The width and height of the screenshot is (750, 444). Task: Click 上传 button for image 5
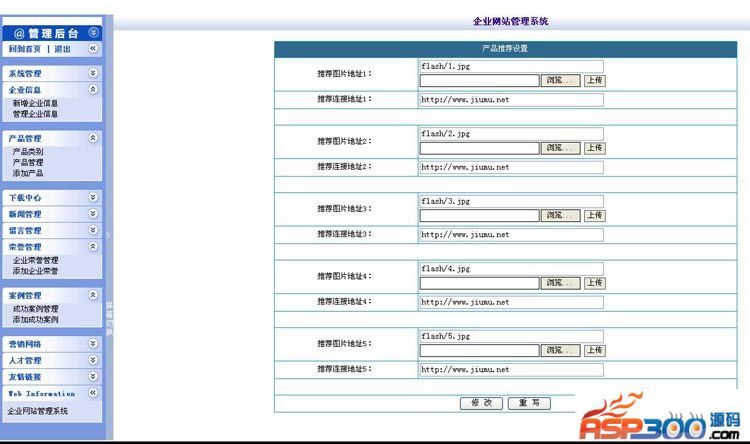(x=595, y=350)
